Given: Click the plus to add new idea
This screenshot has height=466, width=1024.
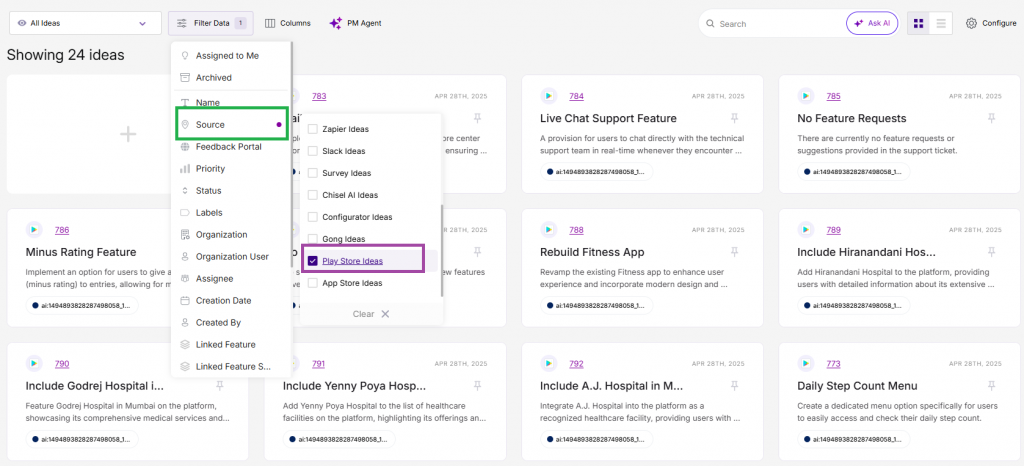Looking at the screenshot, I should (128, 134).
